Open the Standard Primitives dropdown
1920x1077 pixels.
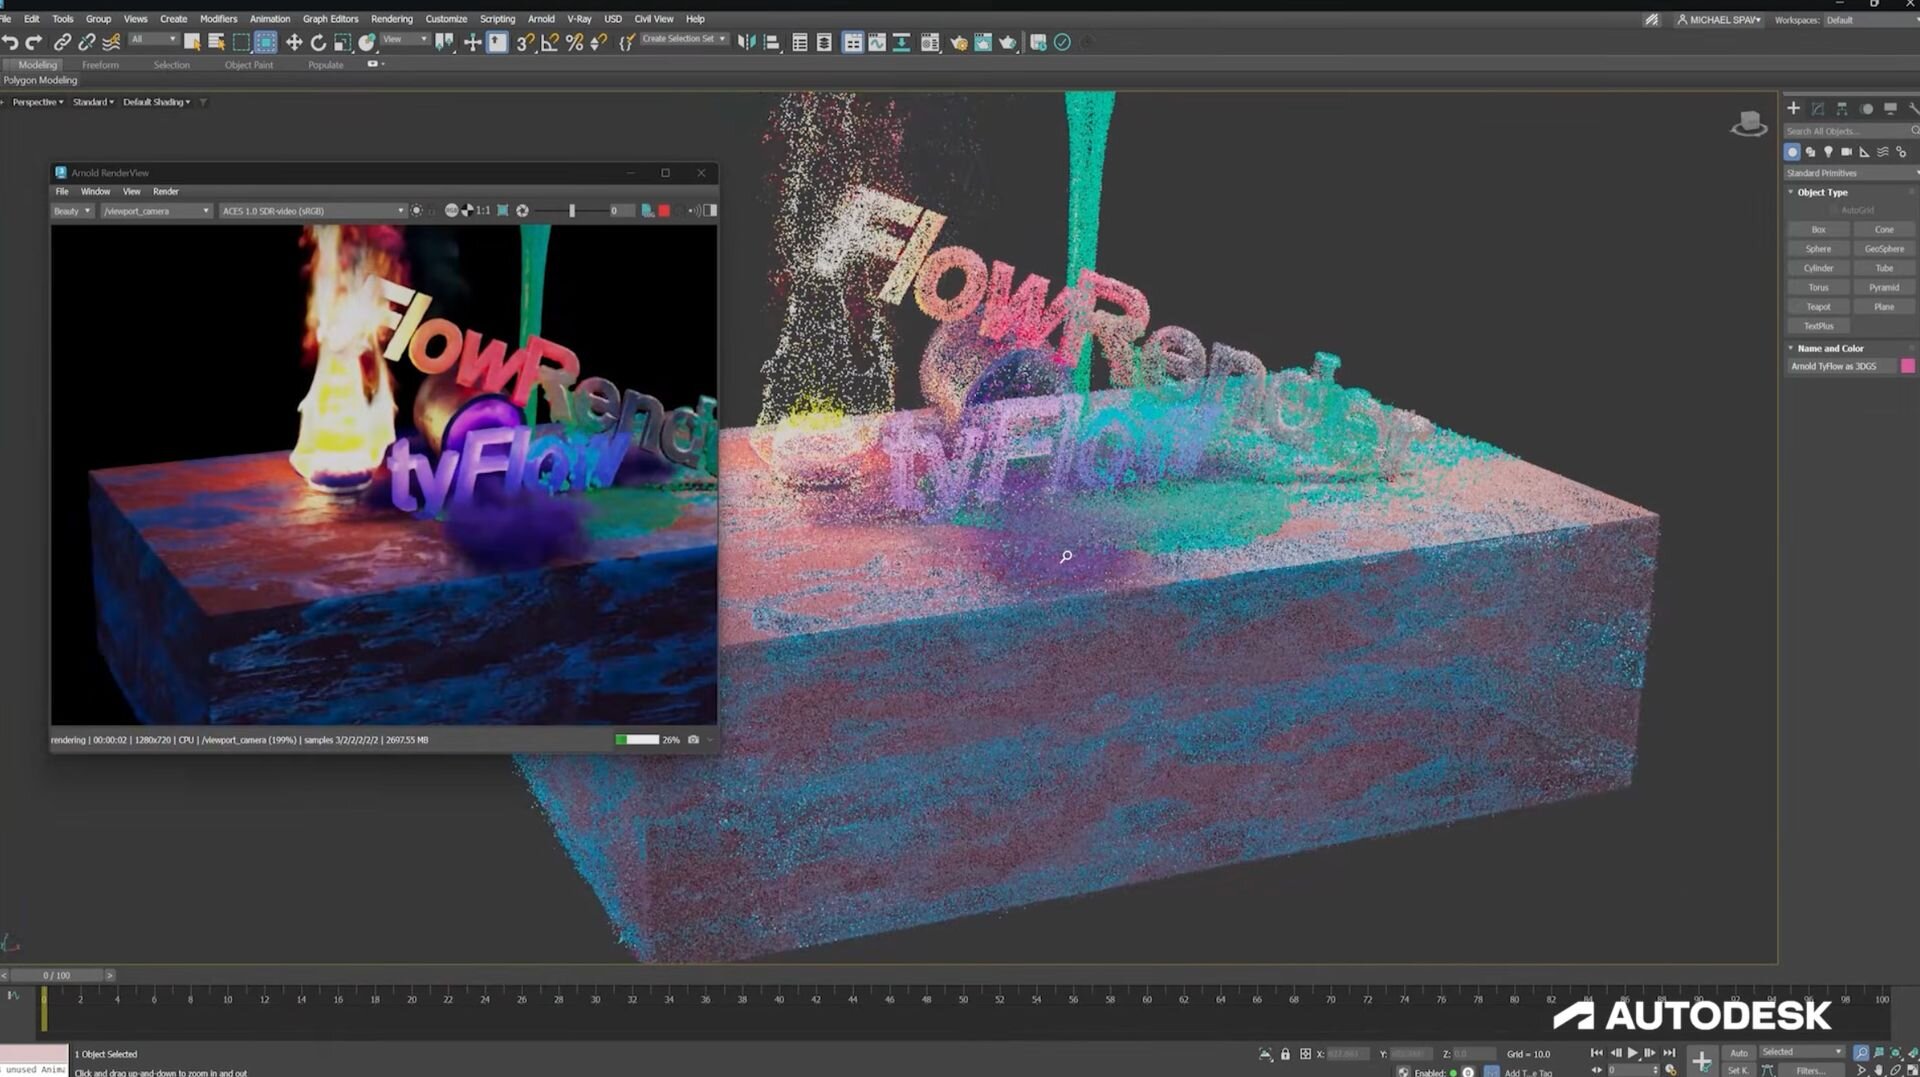1850,173
